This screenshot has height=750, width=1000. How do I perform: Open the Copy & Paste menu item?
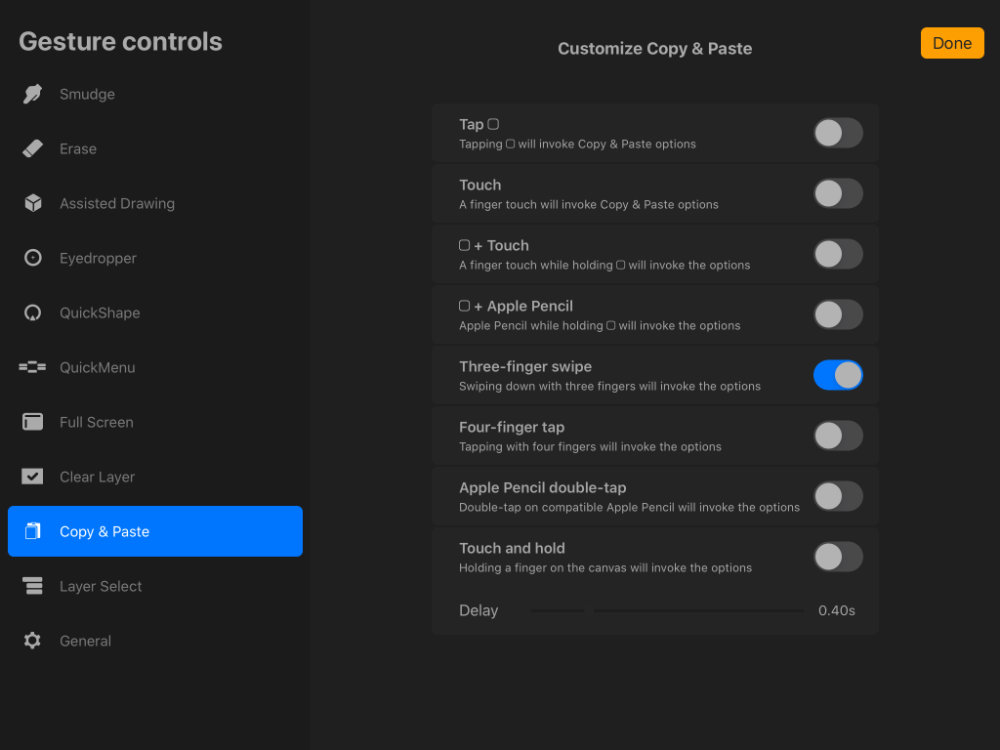(155, 531)
